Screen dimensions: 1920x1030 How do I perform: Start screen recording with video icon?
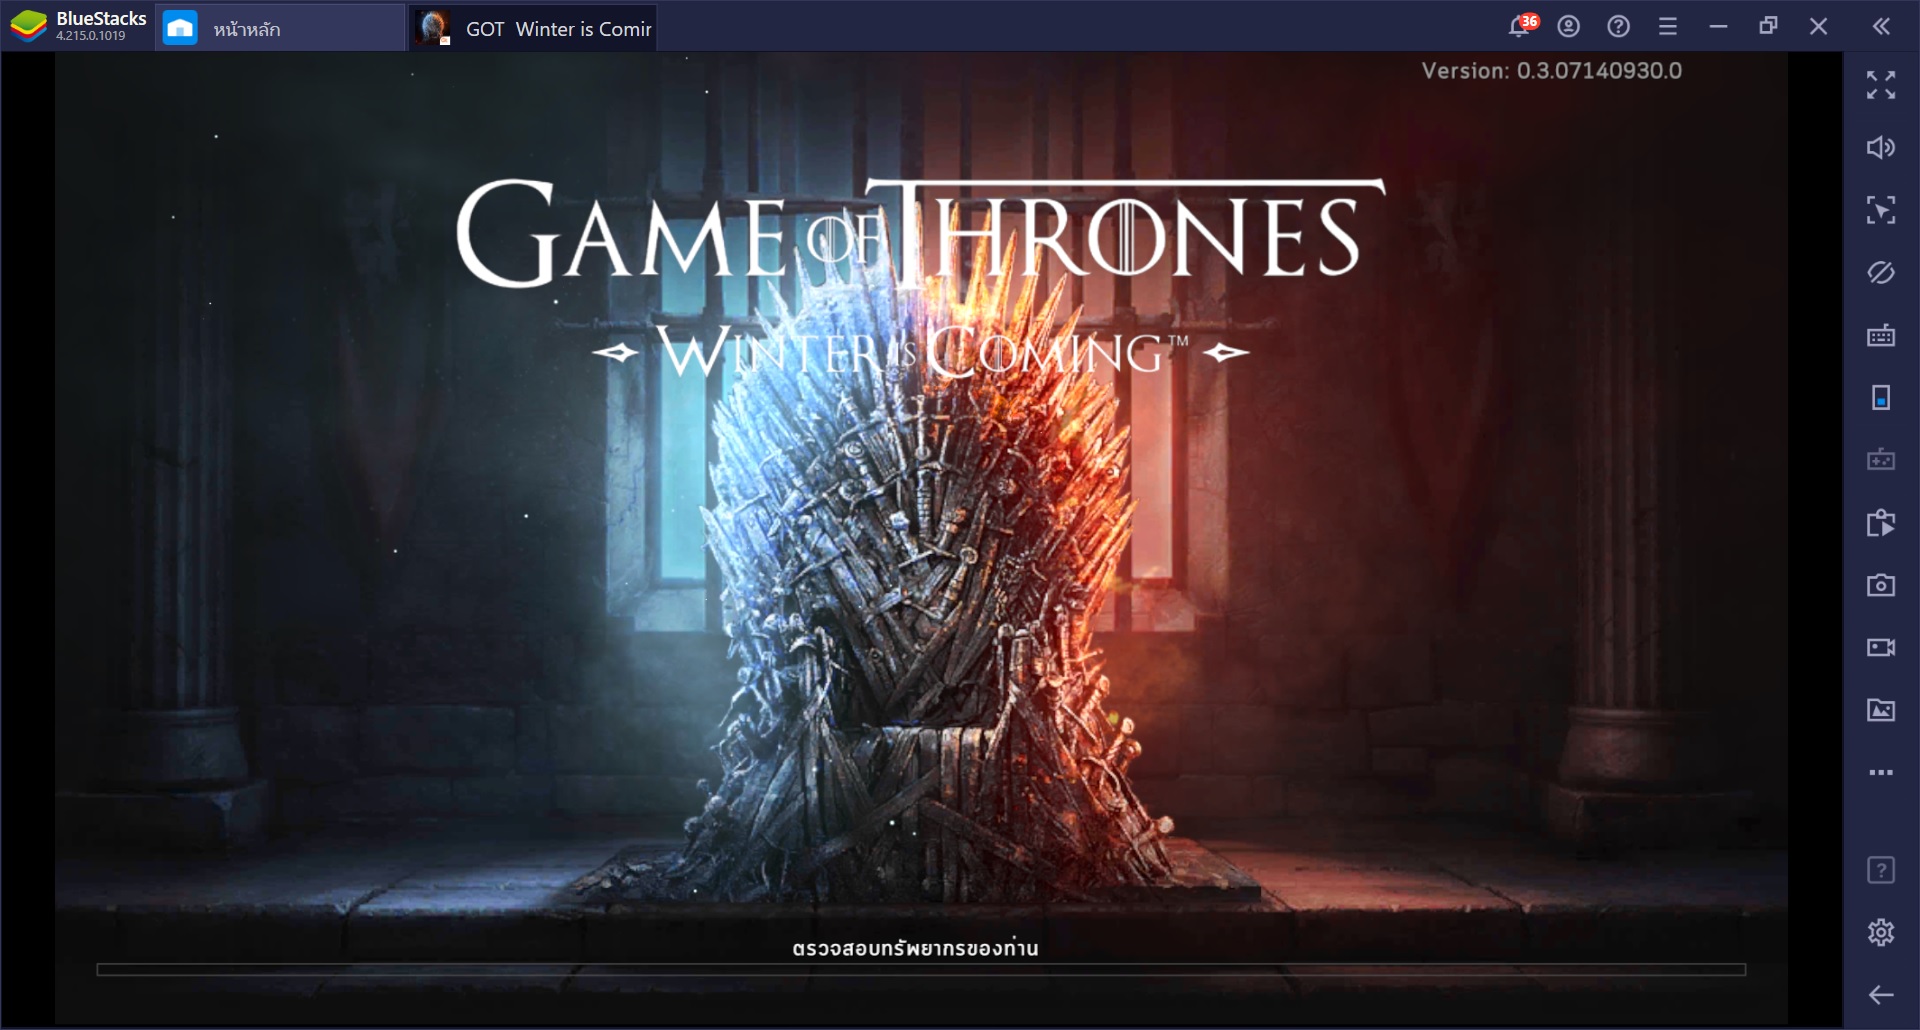coord(1881,647)
